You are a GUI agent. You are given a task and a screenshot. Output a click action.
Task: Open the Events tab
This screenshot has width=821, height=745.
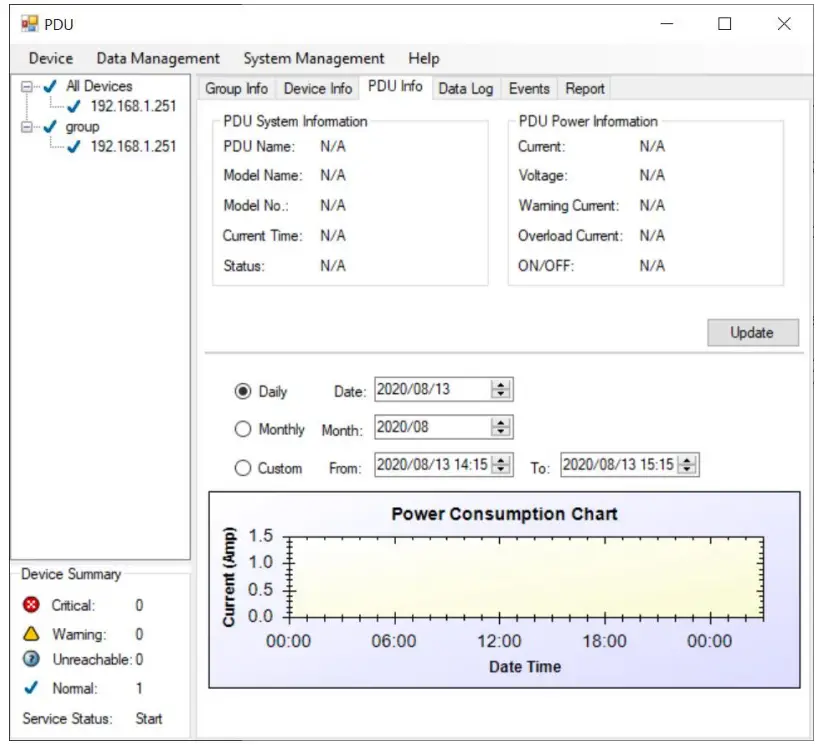point(529,89)
